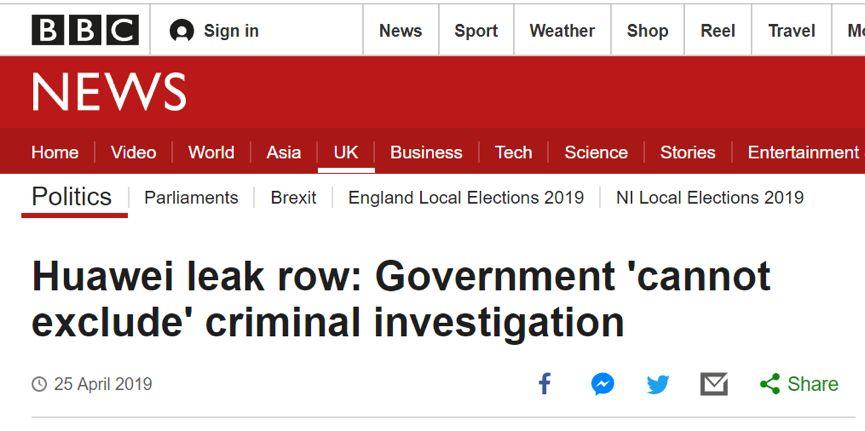Image resolution: width=865 pixels, height=431 pixels.
Task: Click the Sign in account icon
Action: (181, 31)
